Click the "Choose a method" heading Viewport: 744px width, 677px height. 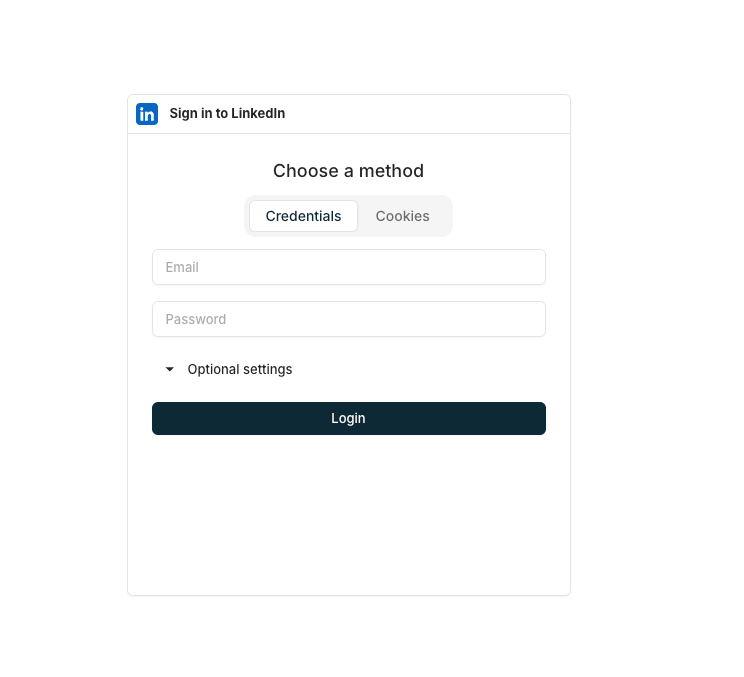click(x=348, y=171)
